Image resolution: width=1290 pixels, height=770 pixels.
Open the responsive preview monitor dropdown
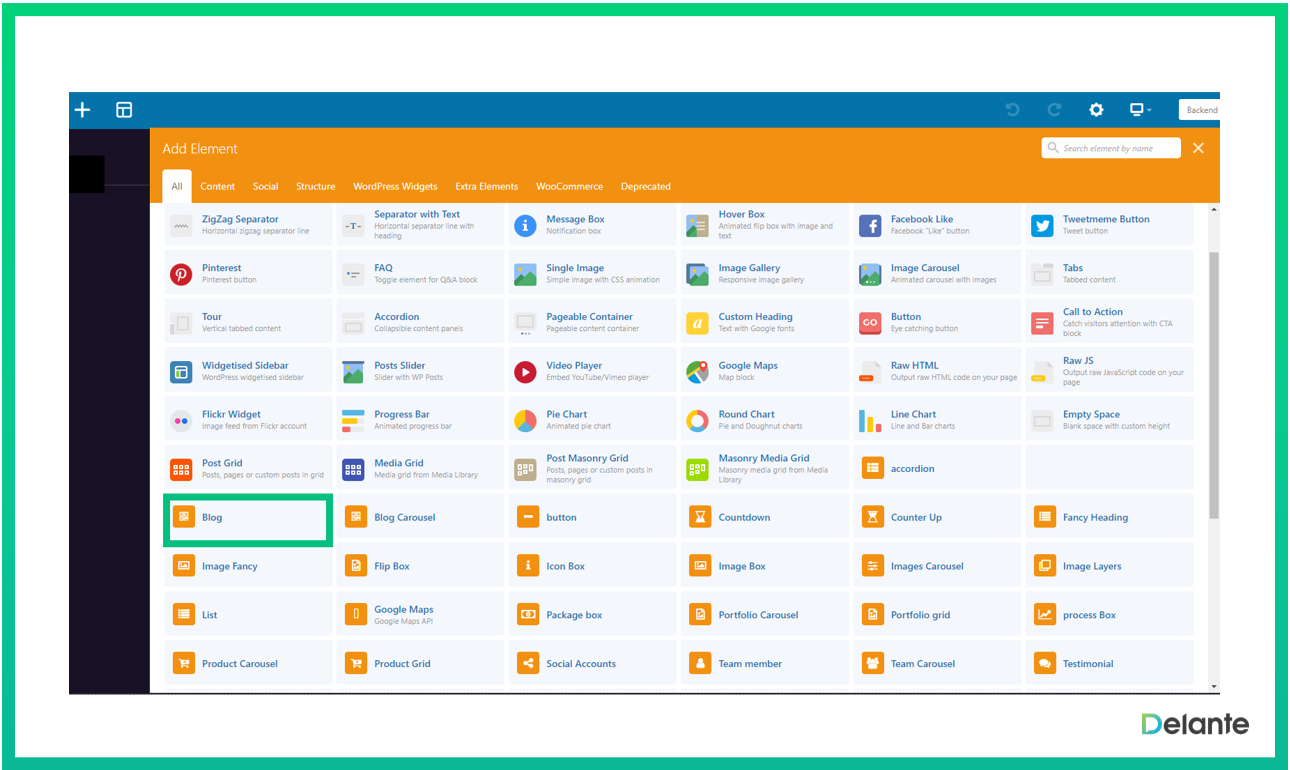click(1140, 110)
